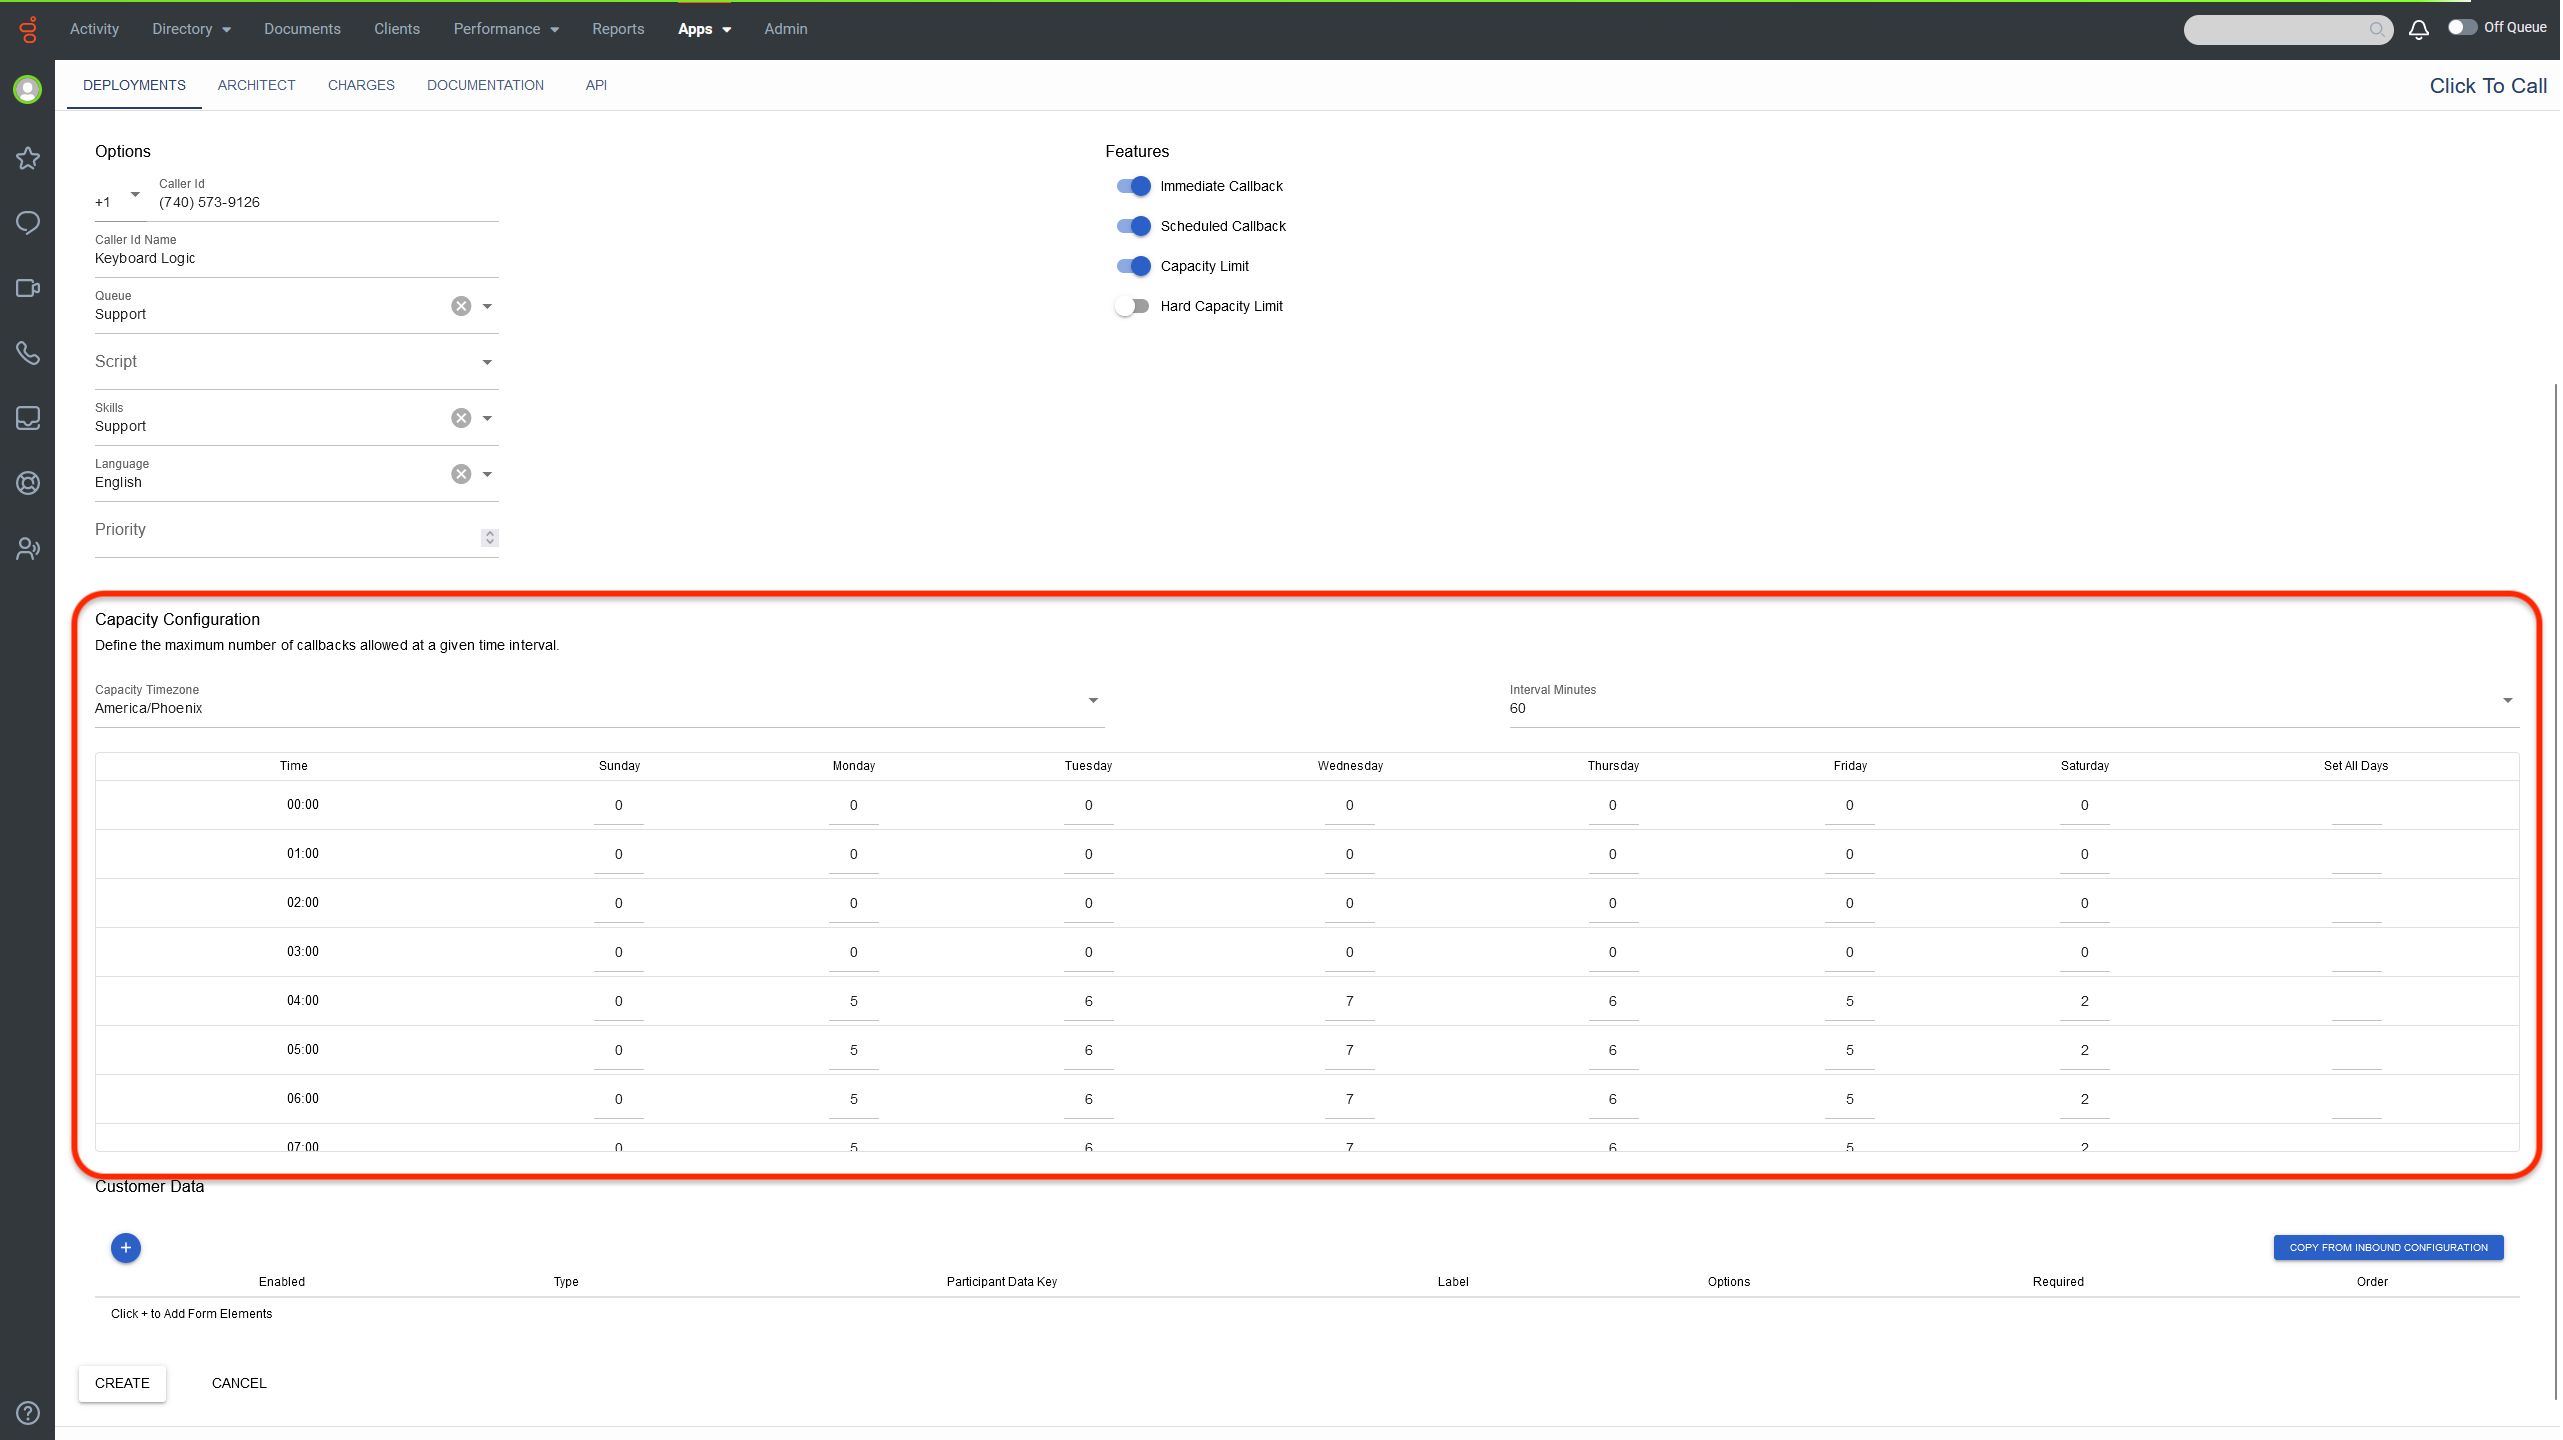
Task: Click the notifications bell icon
Action: 2418,29
